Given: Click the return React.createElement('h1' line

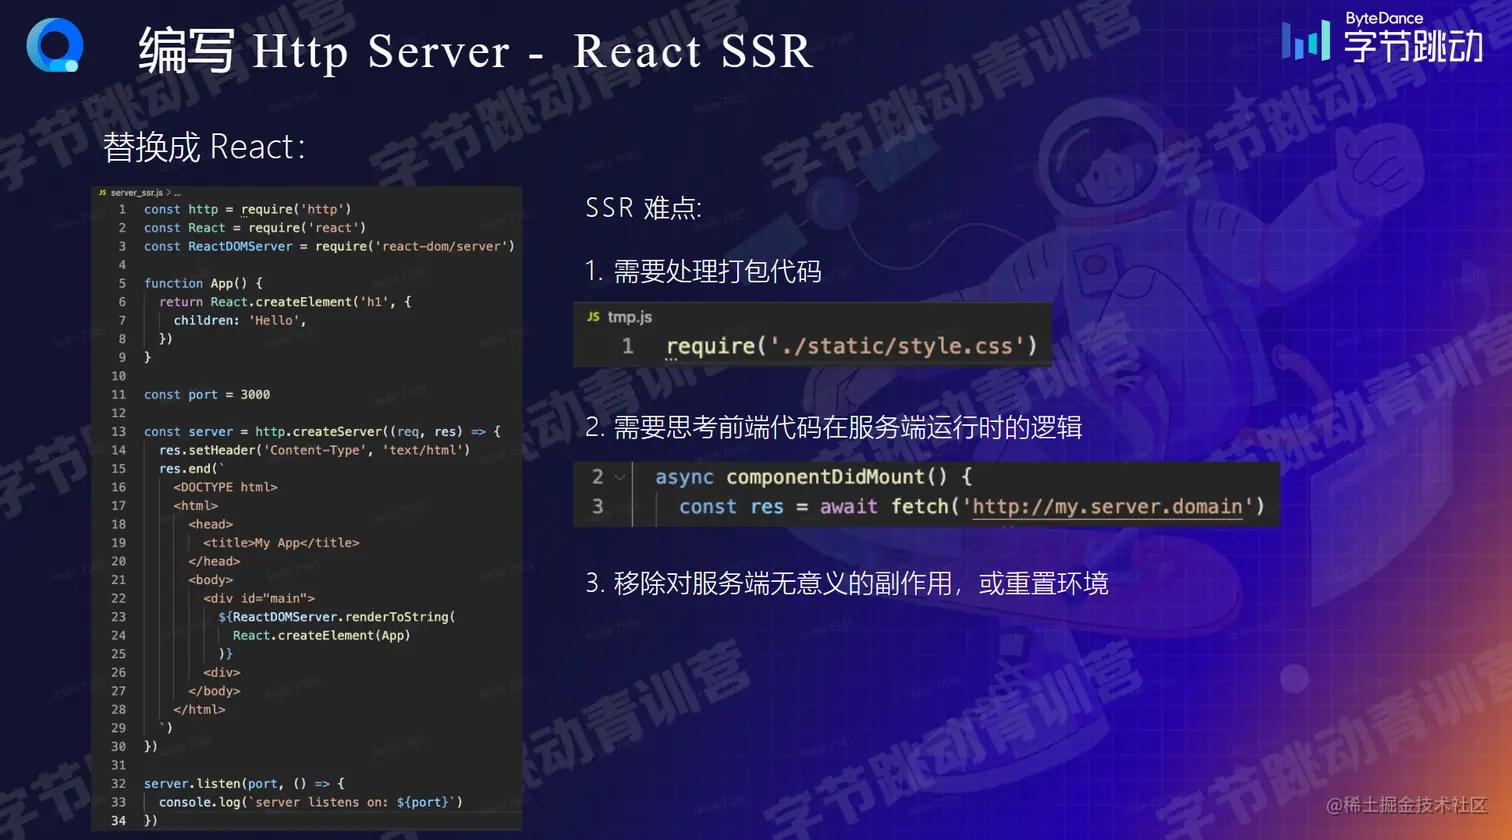Looking at the screenshot, I should click(x=285, y=302).
